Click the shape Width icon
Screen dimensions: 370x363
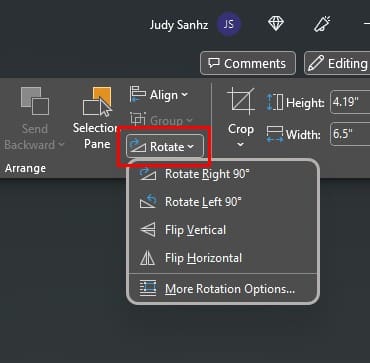pyautogui.click(x=275, y=134)
